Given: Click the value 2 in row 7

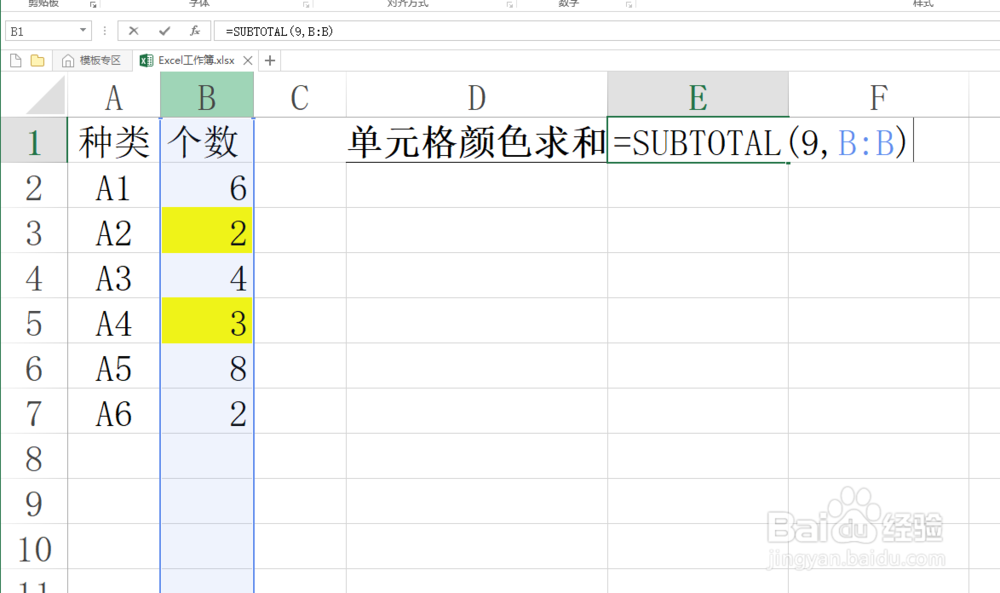Looking at the screenshot, I should (207, 412).
